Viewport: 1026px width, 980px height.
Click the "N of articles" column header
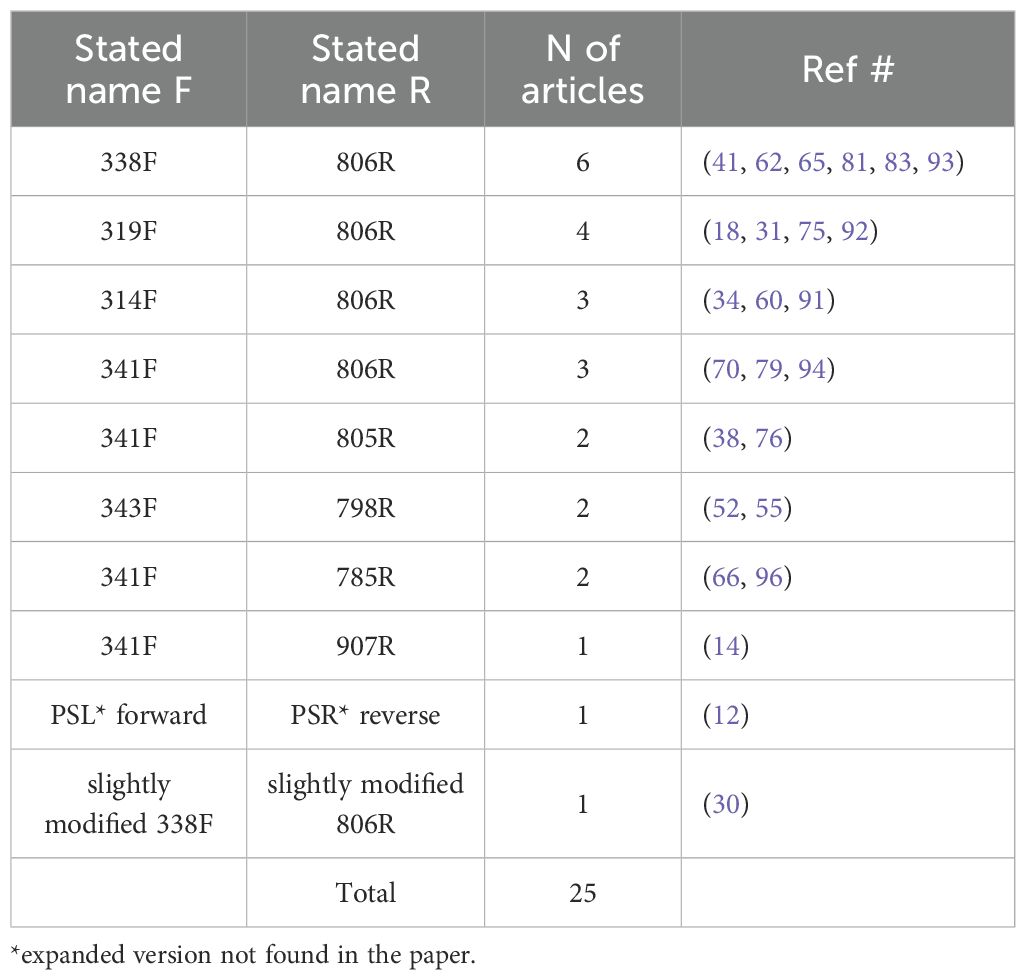[582, 70]
